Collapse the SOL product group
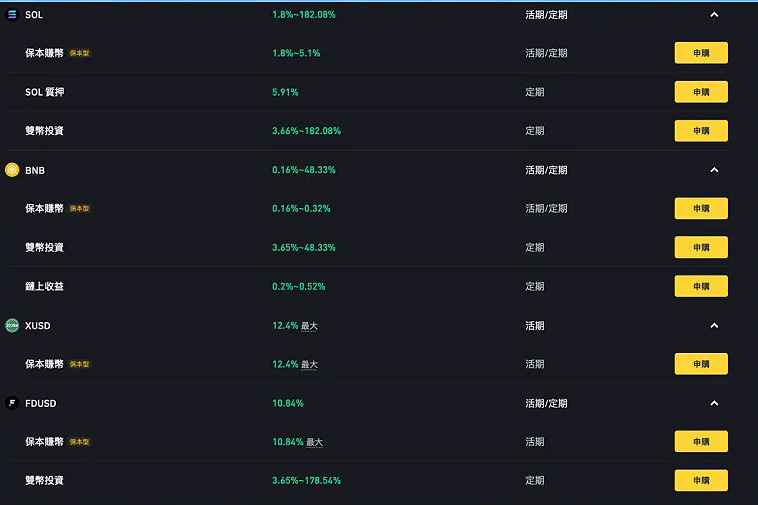The image size is (758, 505). click(714, 15)
